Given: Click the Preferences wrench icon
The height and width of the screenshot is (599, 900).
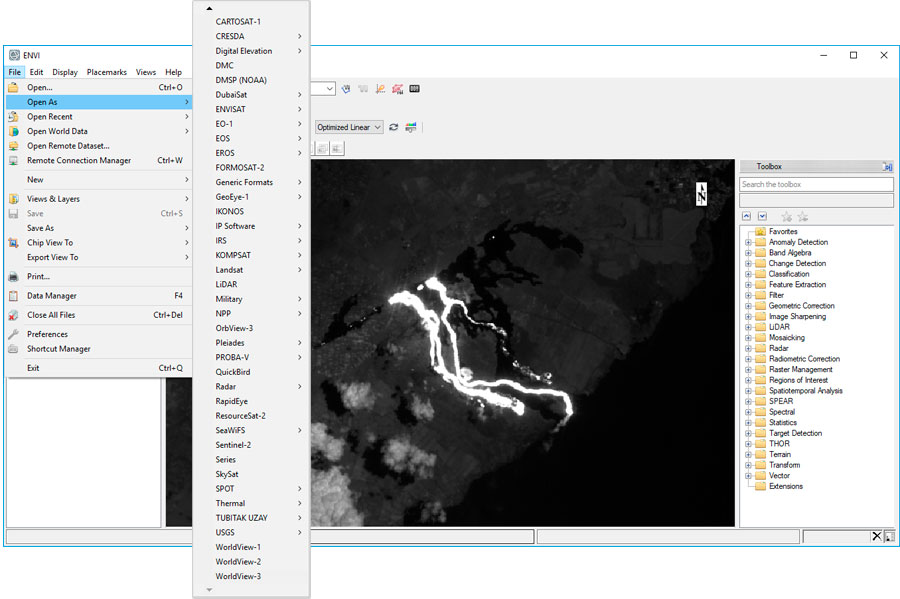Looking at the screenshot, I should click(13, 334).
